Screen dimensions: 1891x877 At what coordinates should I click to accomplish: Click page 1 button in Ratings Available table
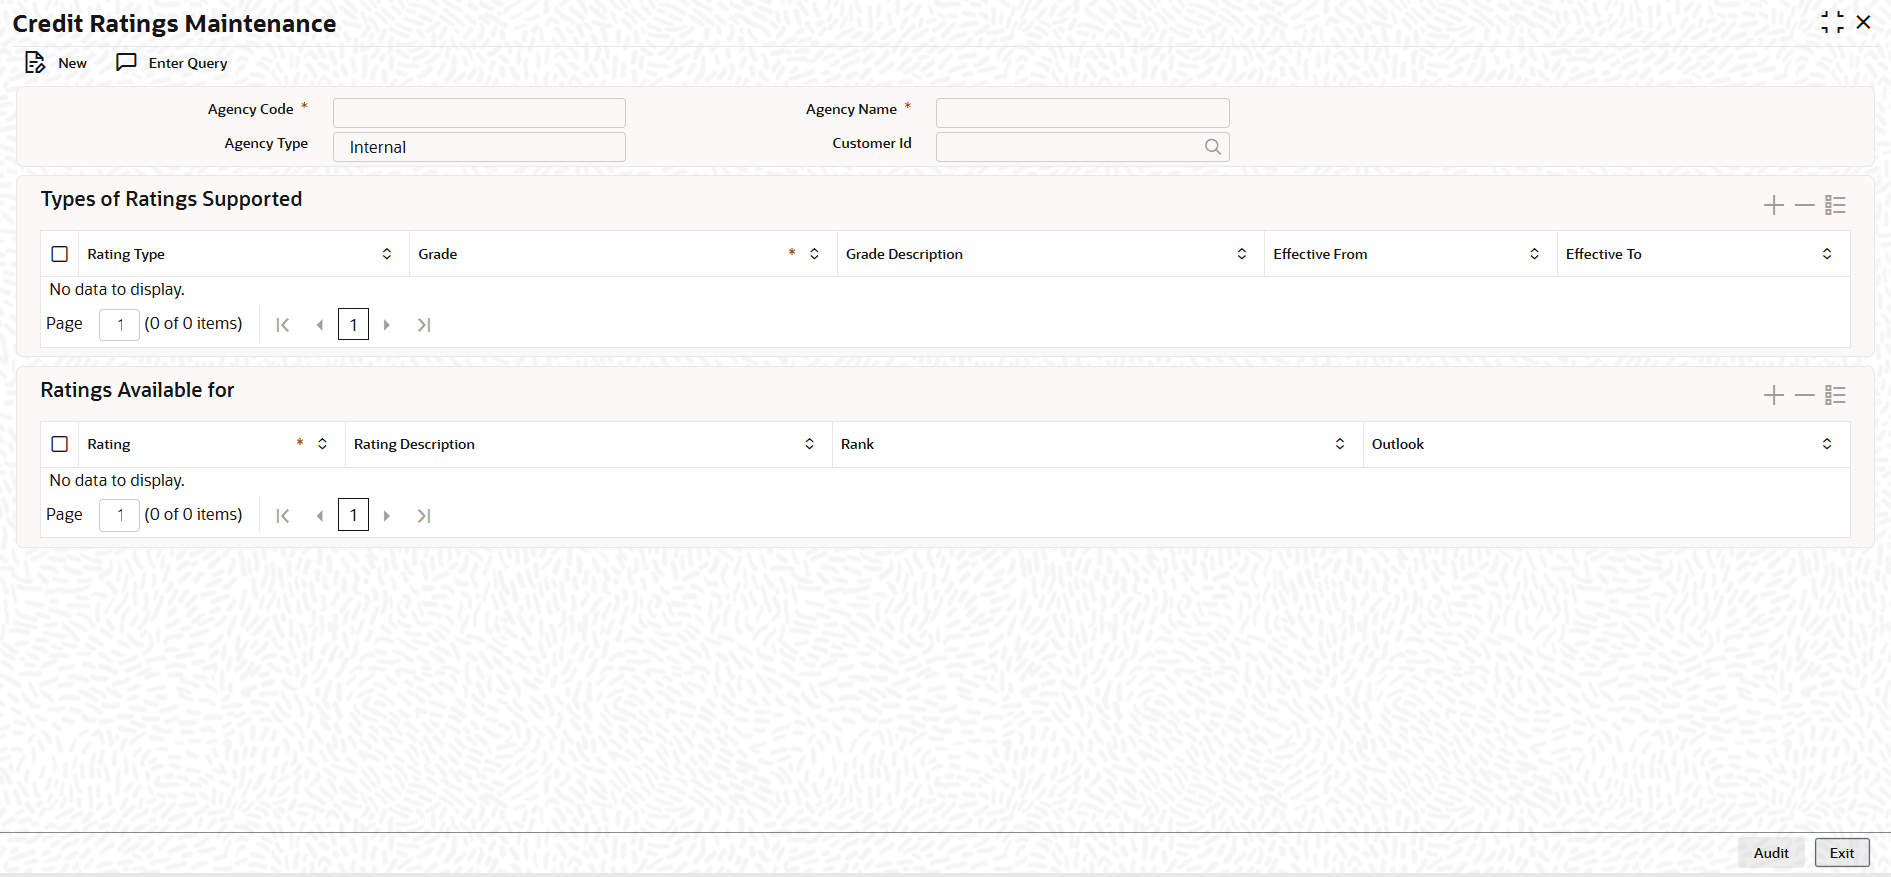353,516
